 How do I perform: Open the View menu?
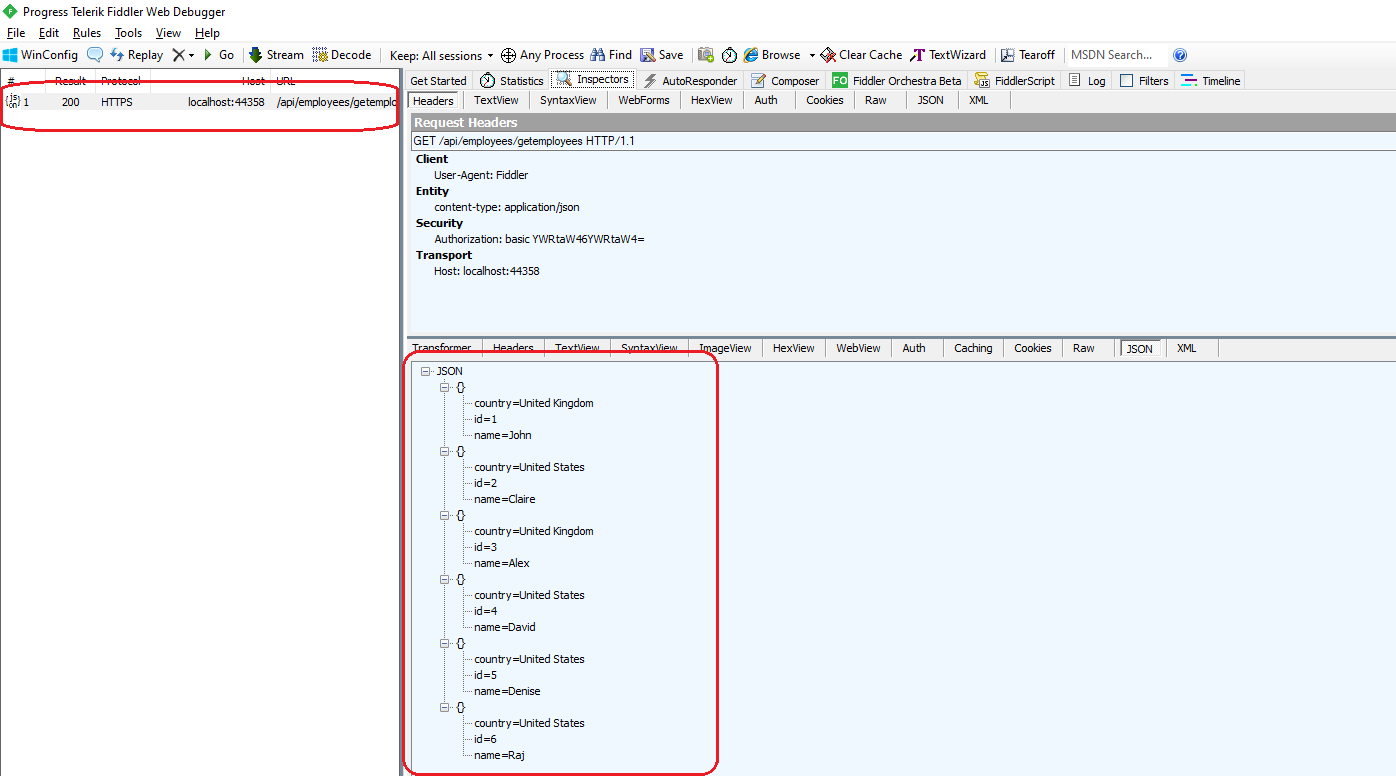click(168, 33)
